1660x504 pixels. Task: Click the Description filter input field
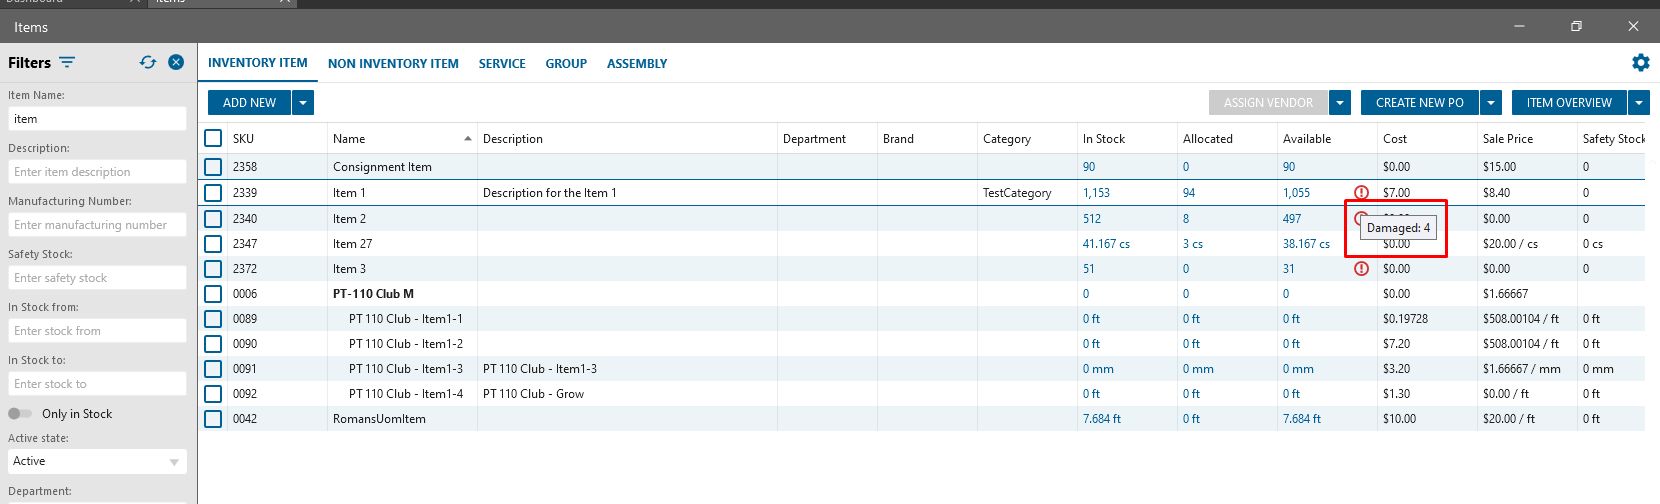[x=97, y=172]
